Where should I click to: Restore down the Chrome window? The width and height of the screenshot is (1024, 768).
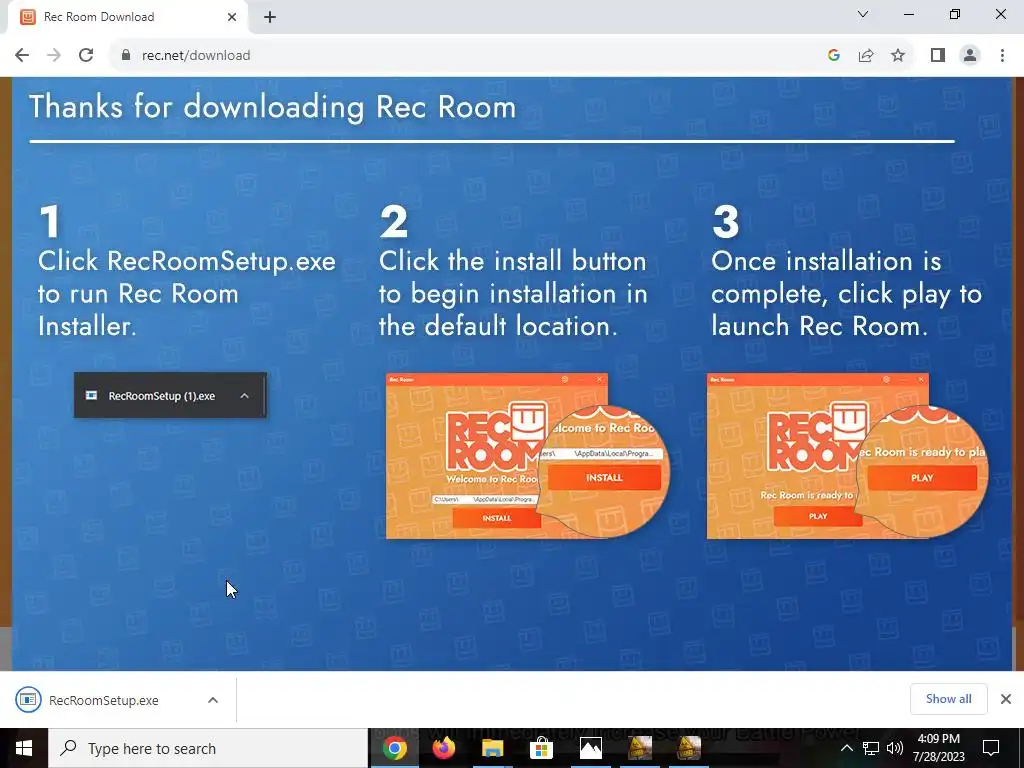point(955,14)
